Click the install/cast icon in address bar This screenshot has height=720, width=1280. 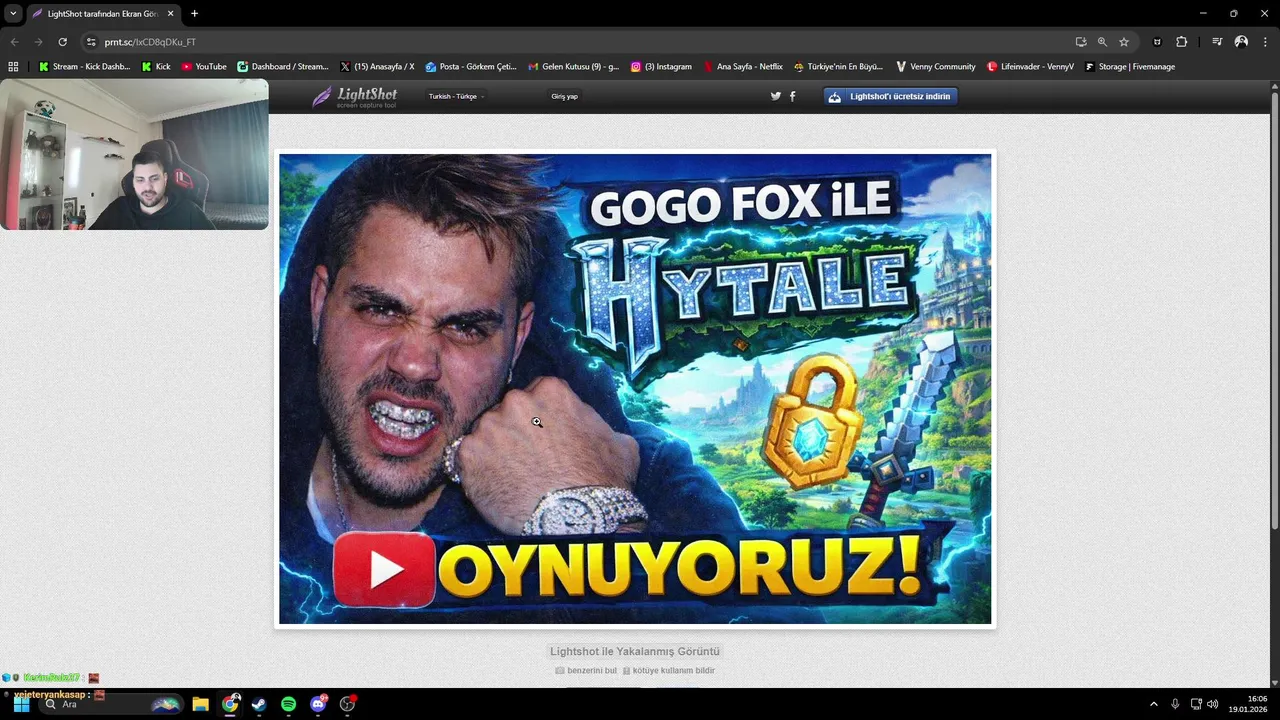(1081, 42)
